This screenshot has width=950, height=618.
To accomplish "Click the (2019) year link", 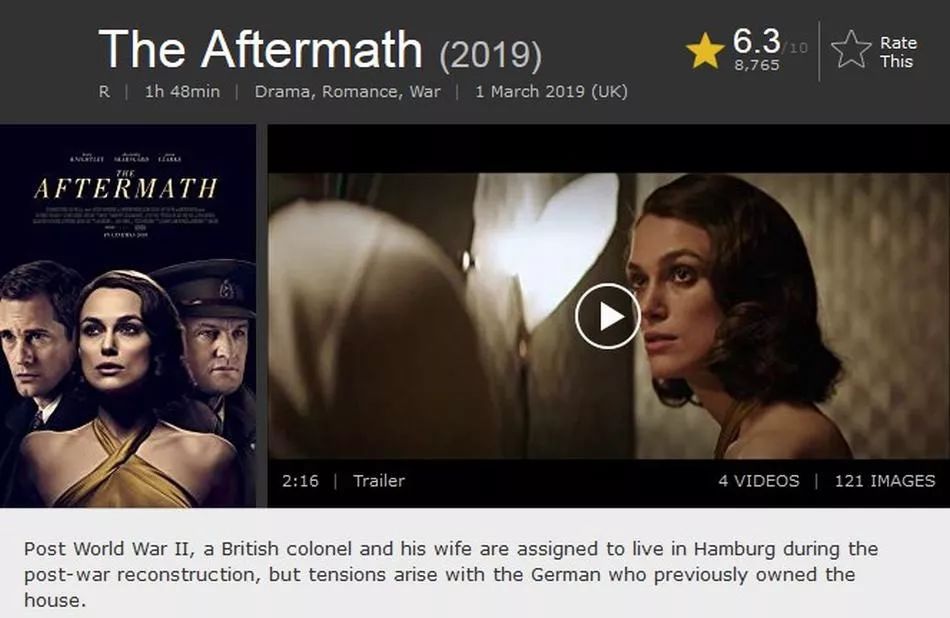I will point(491,55).
